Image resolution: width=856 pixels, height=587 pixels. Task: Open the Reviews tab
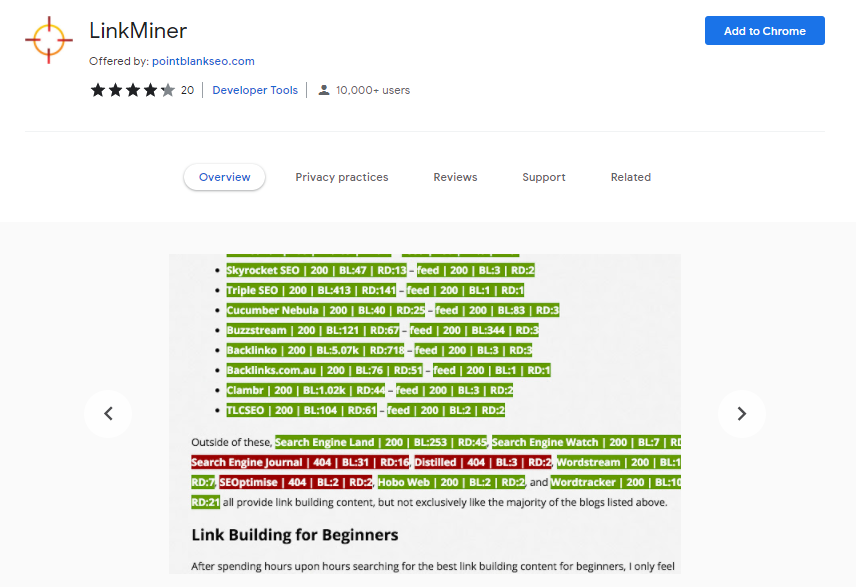point(455,177)
